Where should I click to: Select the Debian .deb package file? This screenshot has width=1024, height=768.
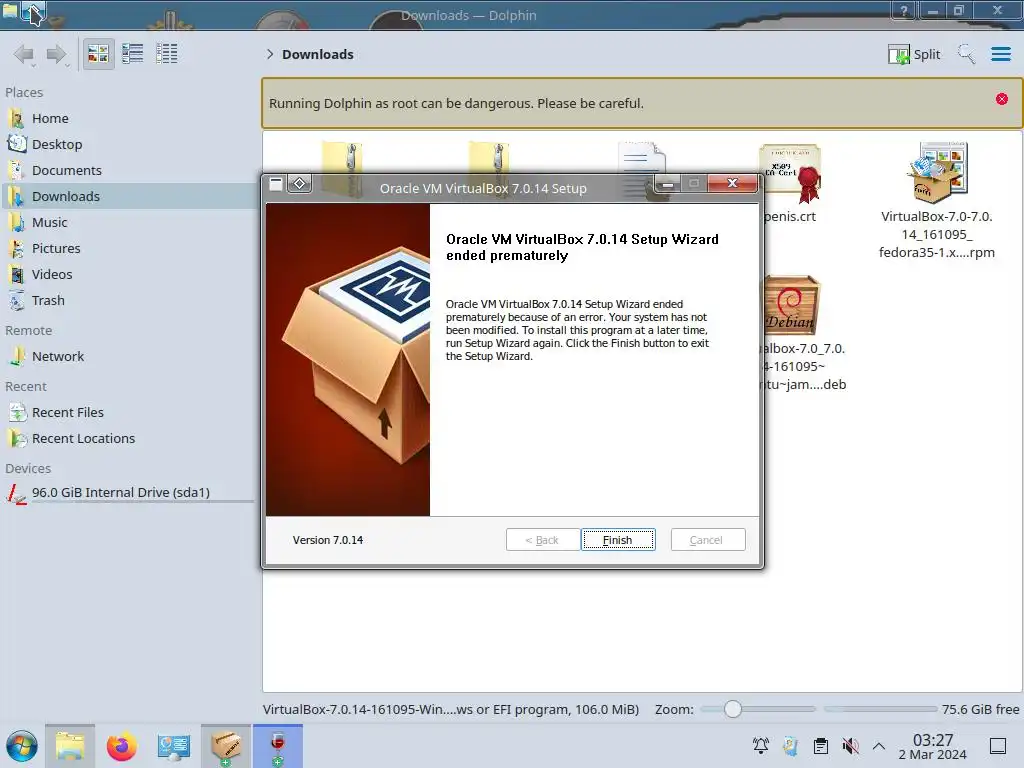click(x=805, y=333)
